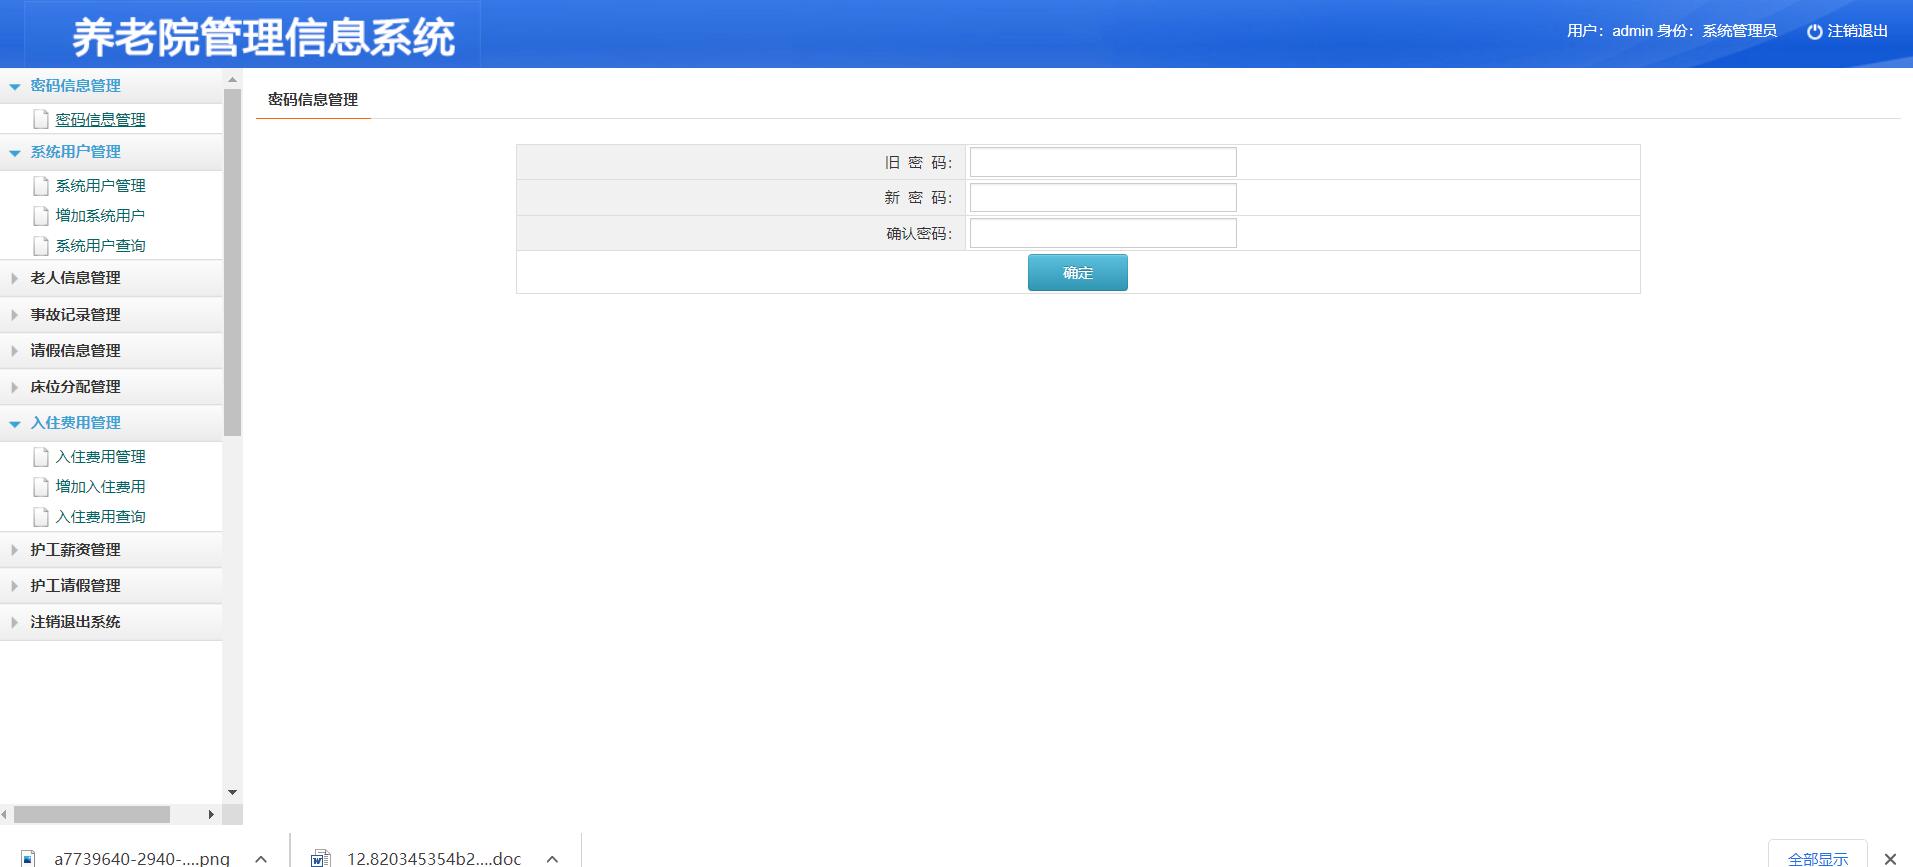Focus the 确认密码 input field
The width and height of the screenshot is (1913, 867).
(1103, 233)
